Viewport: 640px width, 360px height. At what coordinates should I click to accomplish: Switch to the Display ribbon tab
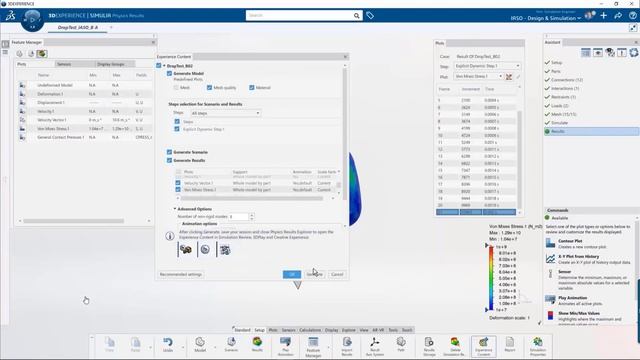331,330
